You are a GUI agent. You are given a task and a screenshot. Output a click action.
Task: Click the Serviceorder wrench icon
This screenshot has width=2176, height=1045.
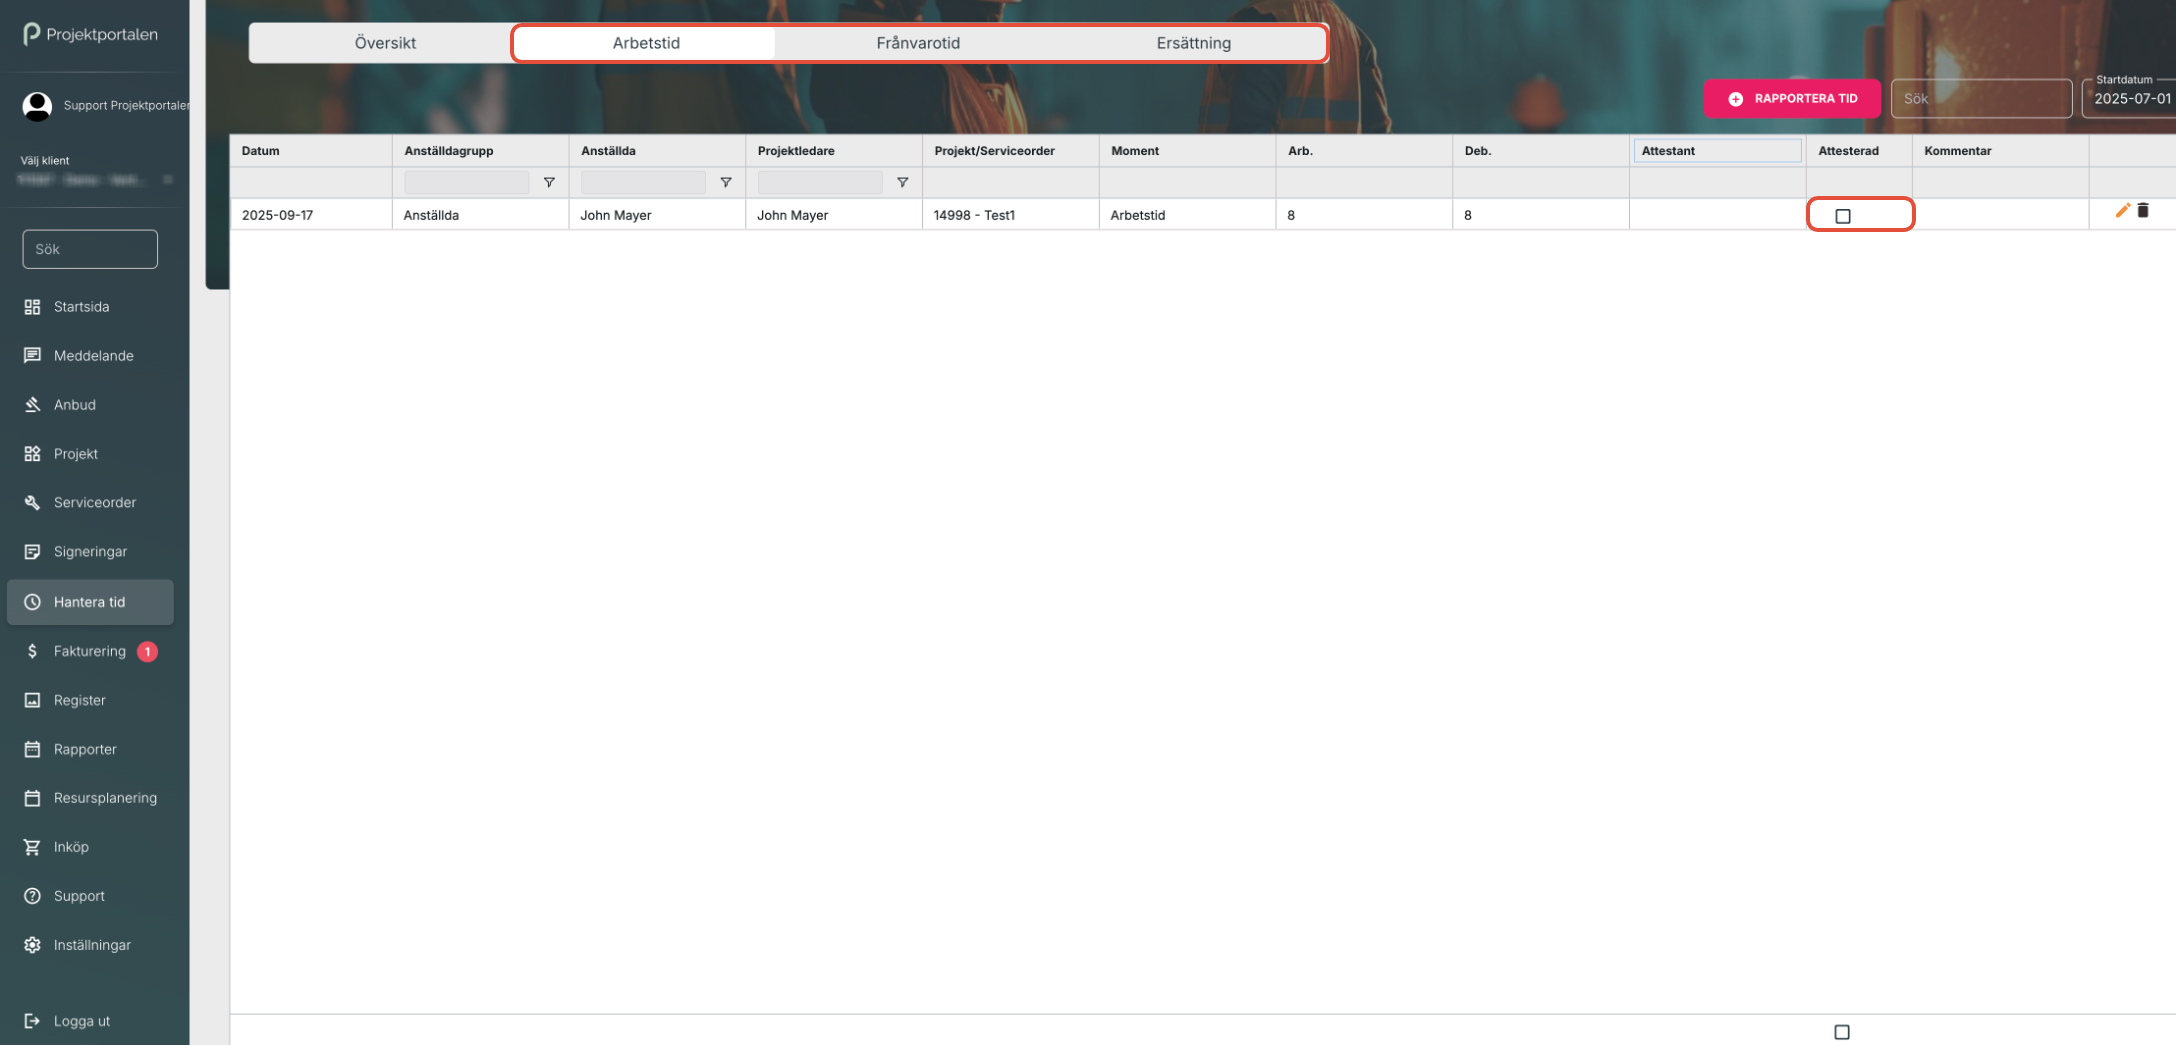click(x=32, y=503)
